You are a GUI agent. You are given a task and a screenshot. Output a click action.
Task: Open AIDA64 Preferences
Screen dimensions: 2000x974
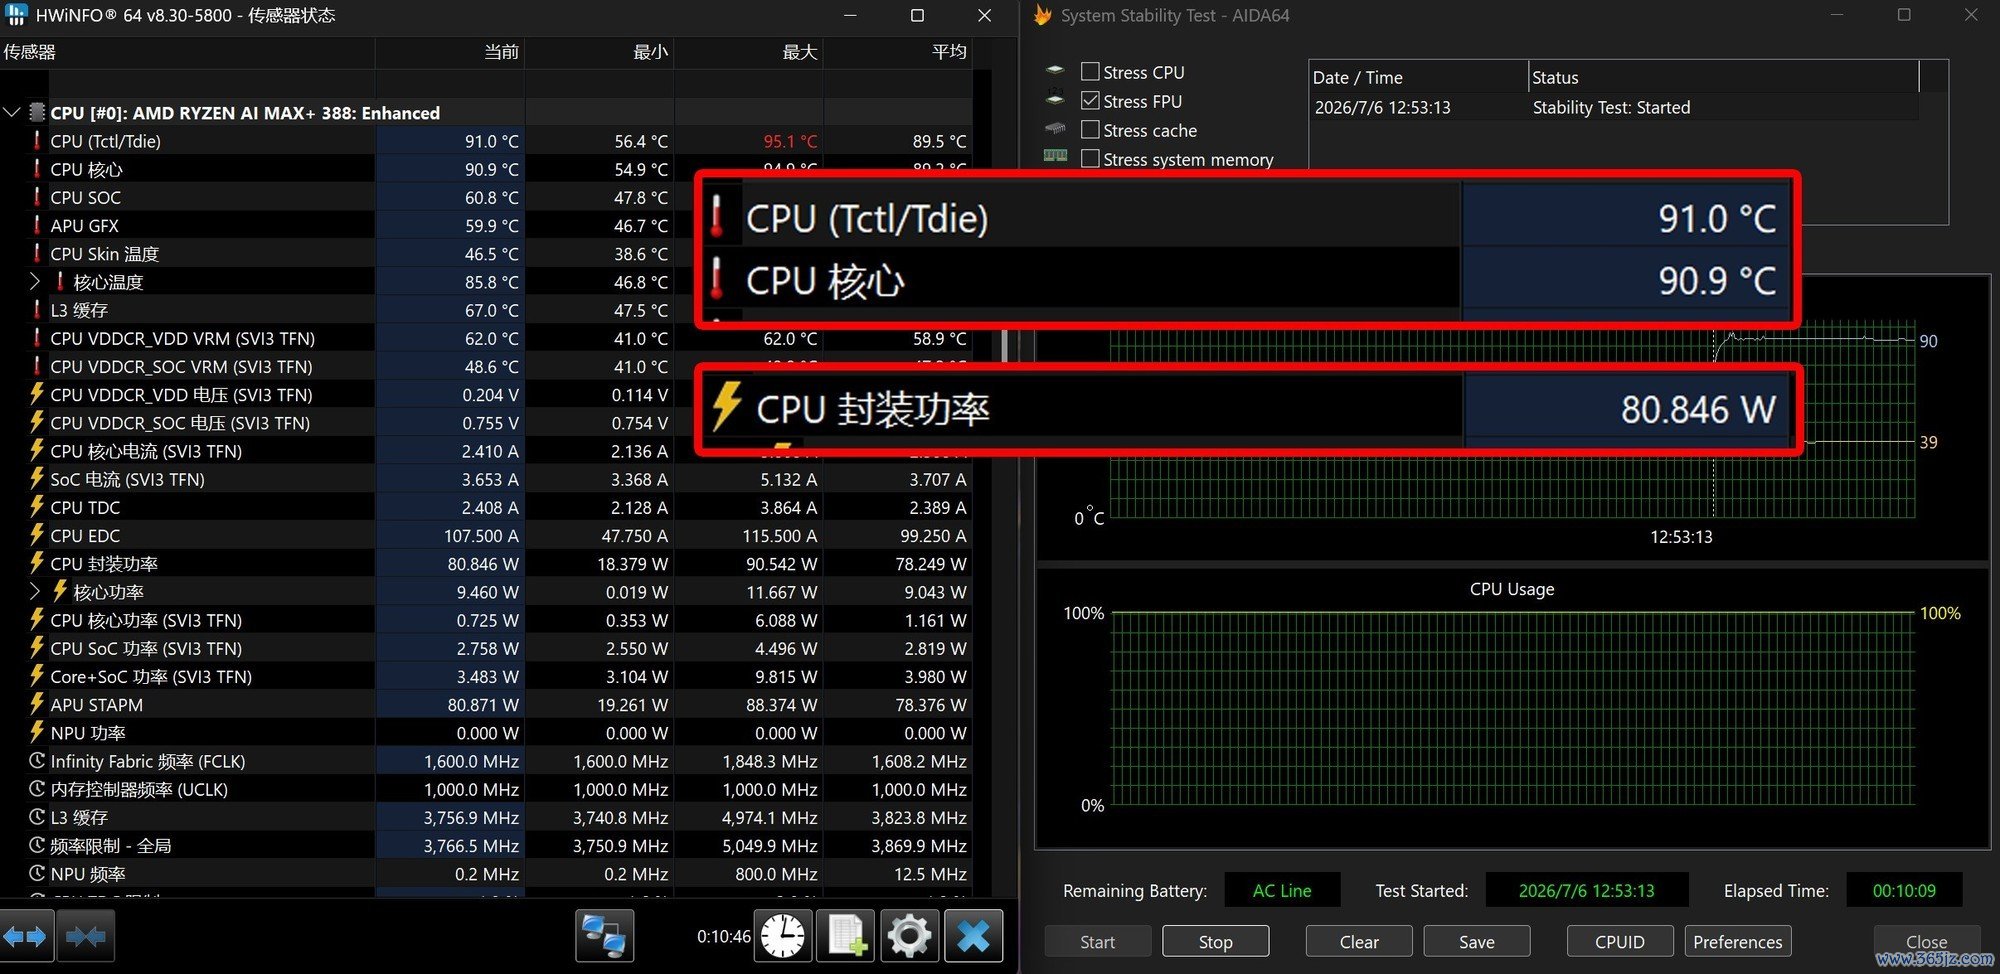coord(1737,941)
